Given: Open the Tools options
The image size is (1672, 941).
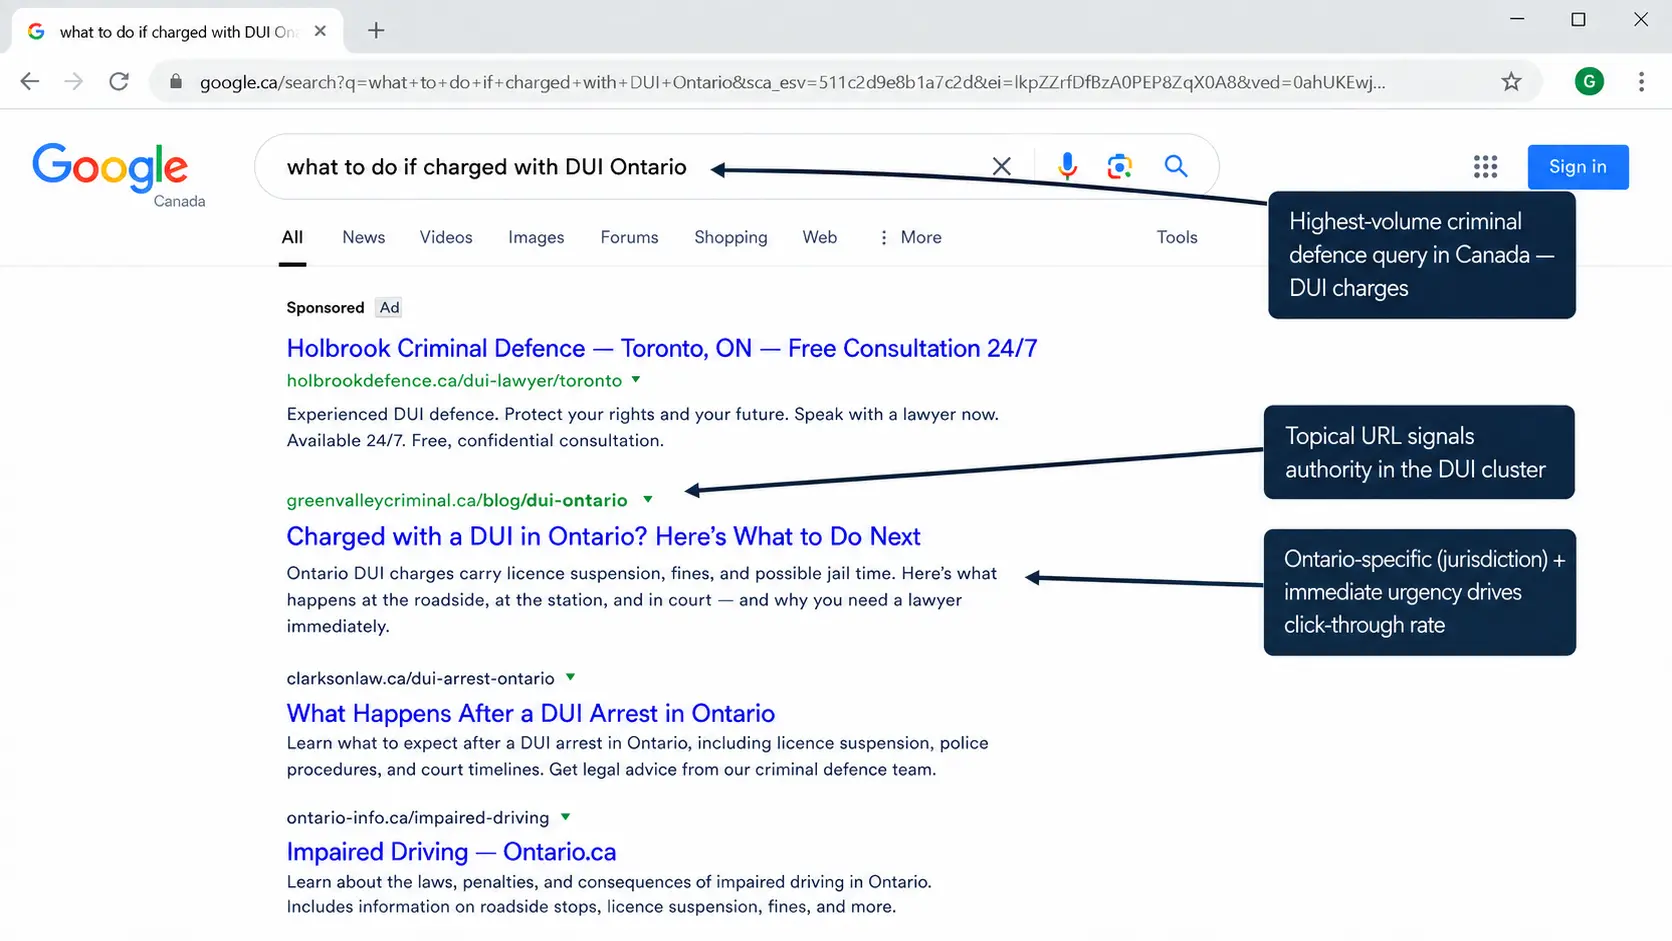Looking at the screenshot, I should point(1177,238).
